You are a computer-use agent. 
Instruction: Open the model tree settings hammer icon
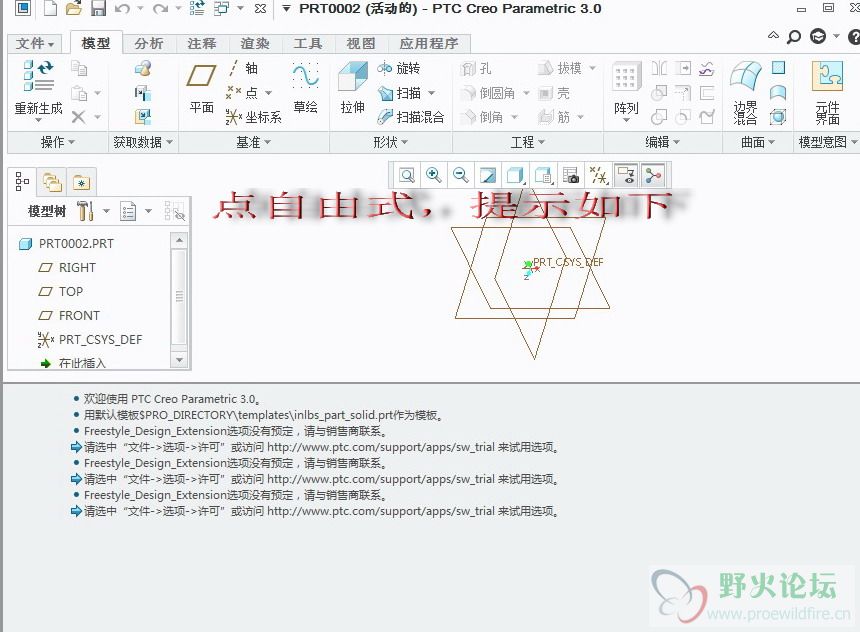point(85,211)
